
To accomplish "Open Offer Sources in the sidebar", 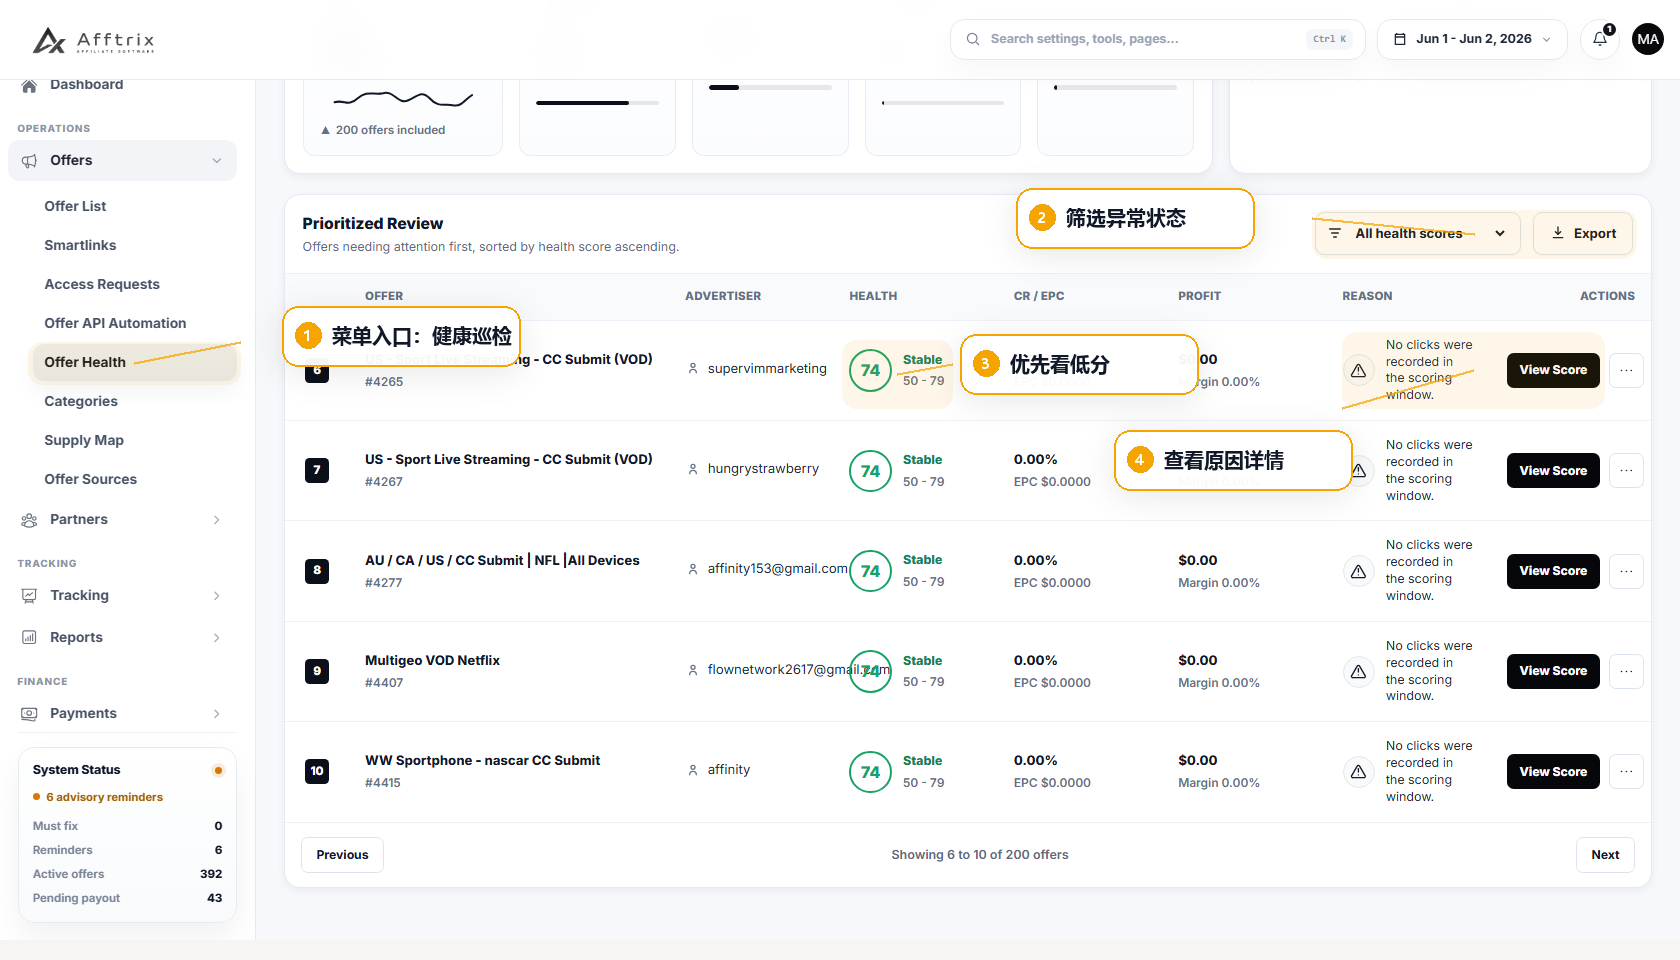I will tap(90, 479).
